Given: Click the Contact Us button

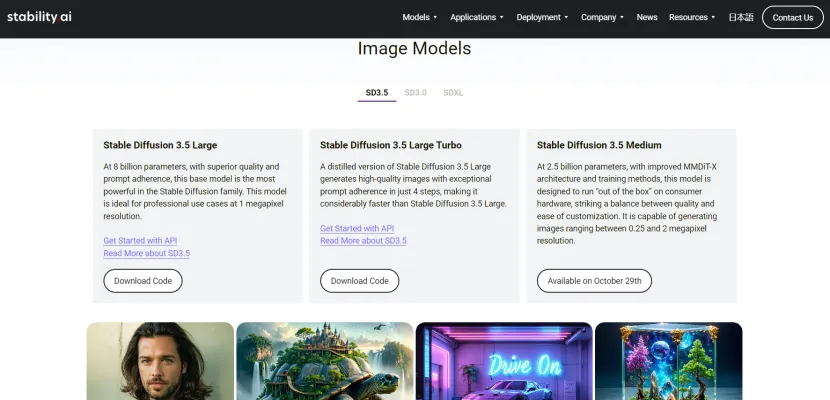Looking at the screenshot, I should [x=792, y=17].
